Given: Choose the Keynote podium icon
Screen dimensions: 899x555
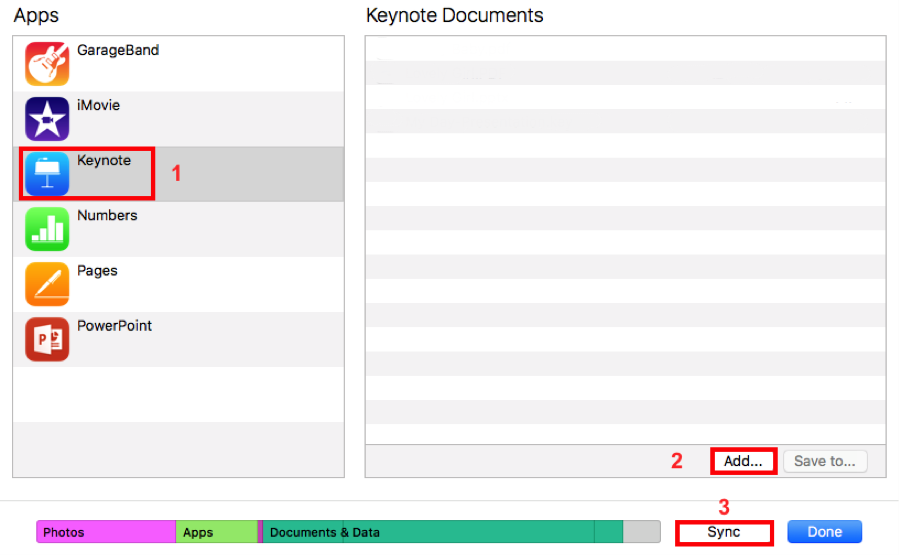Looking at the screenshot, I should click(47, 174).
